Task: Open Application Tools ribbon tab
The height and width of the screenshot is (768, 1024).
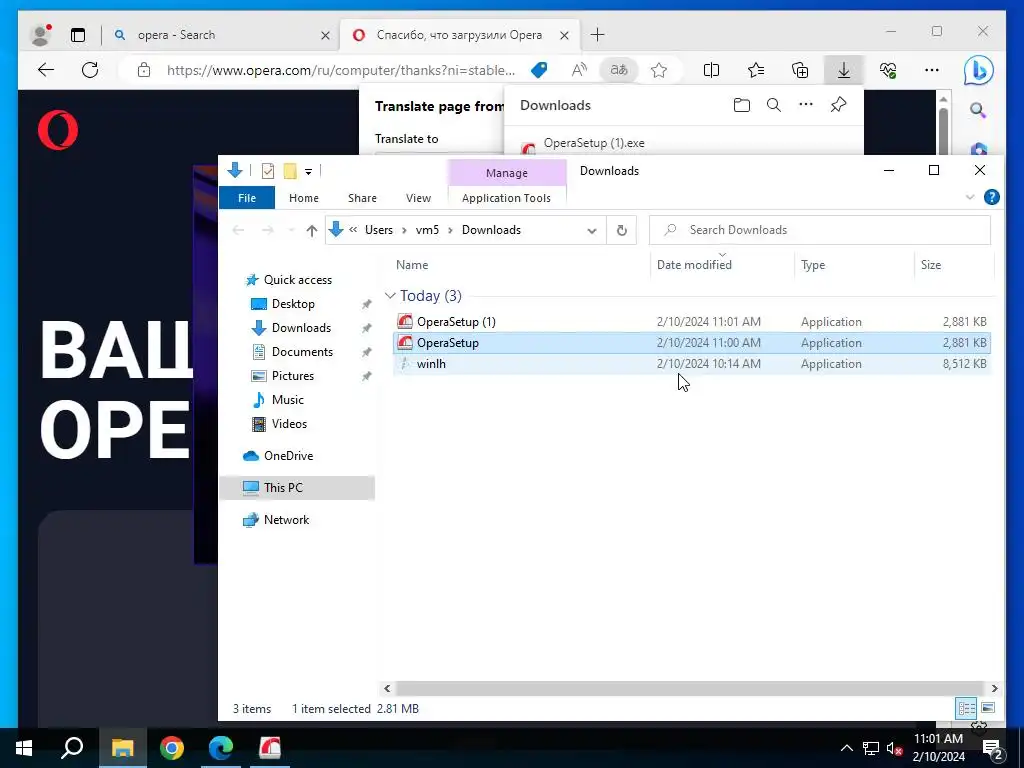Action: point(506,198)
